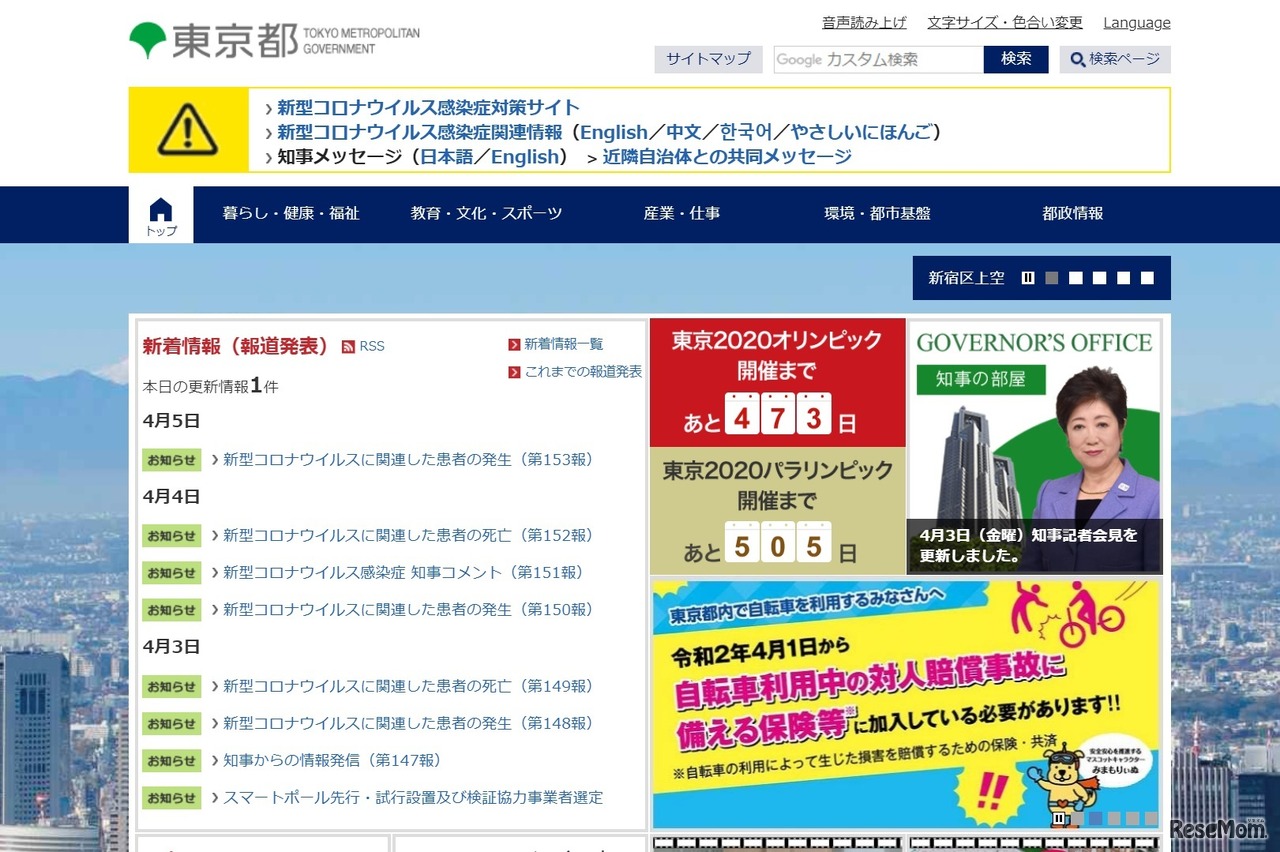Select the gray active dot of 新宿区上空 slideshow
This screenshot has width=1280, height=852.
click(1052, 278)
